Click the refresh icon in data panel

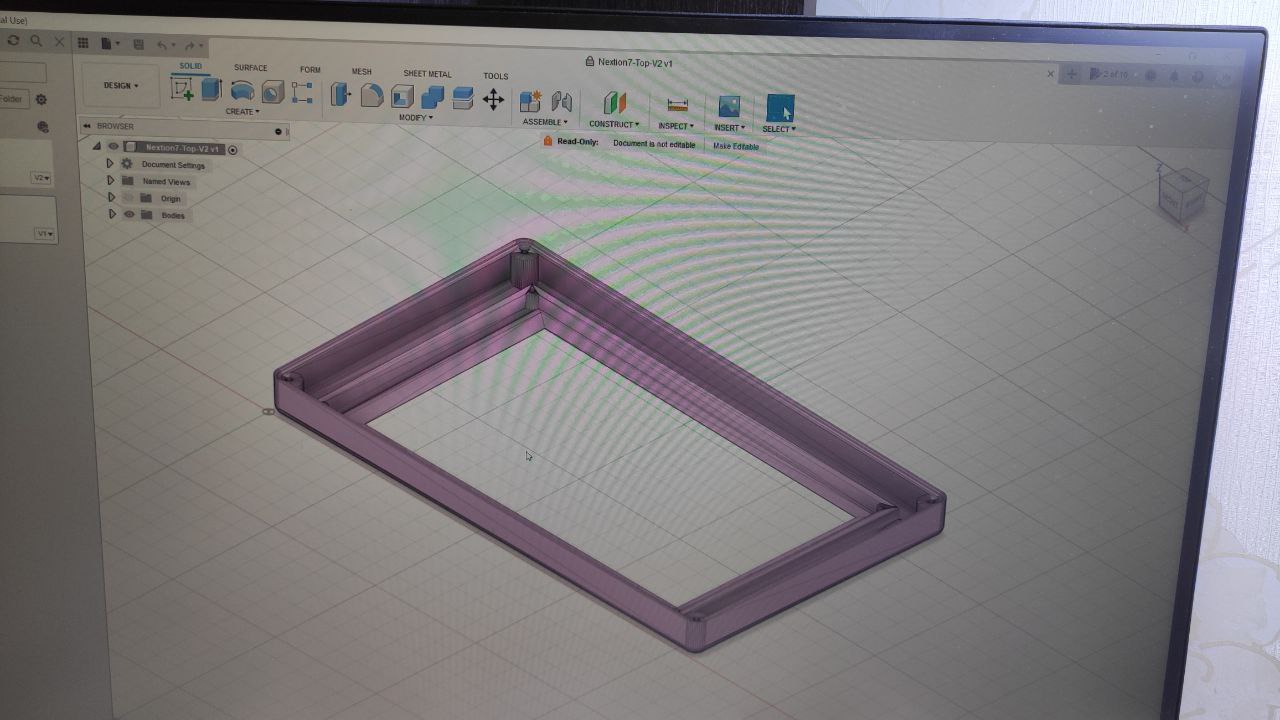coord(13,41)
